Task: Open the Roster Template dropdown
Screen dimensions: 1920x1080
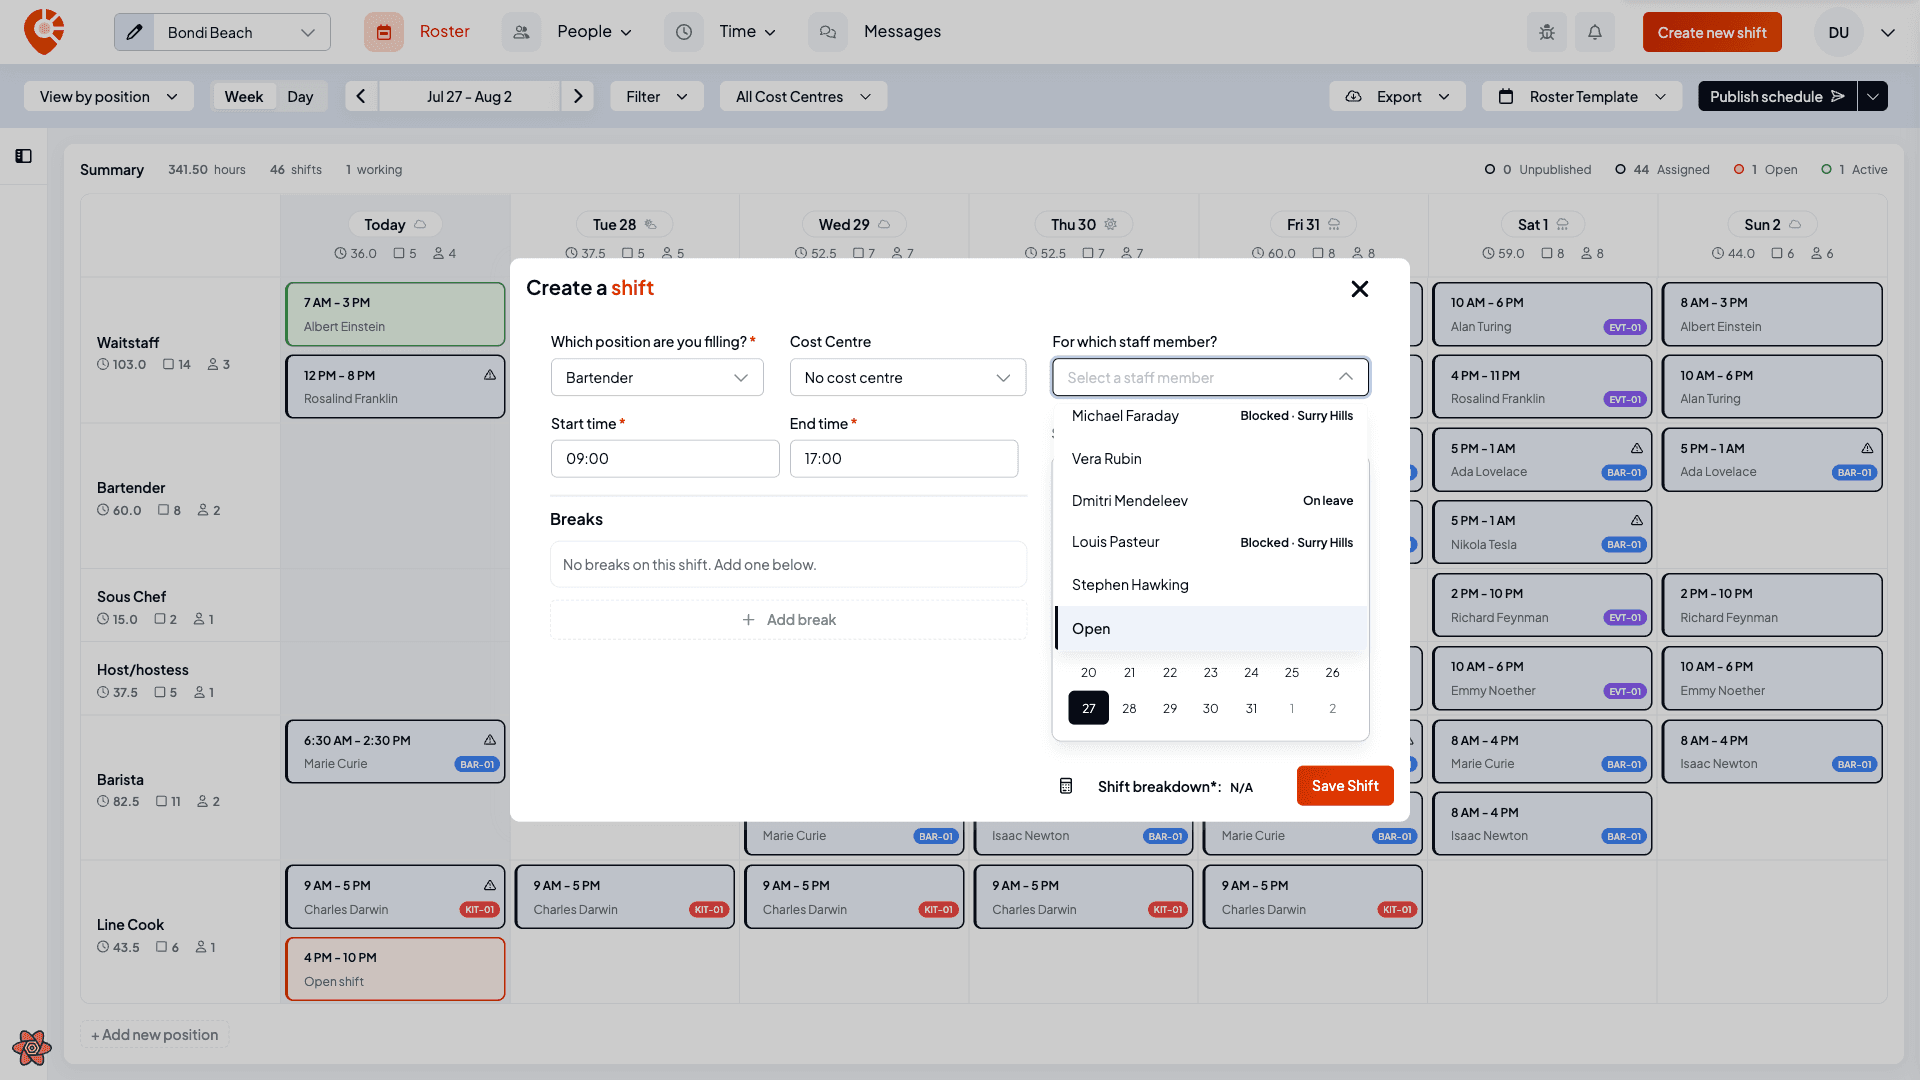Action: (1582, 96)
